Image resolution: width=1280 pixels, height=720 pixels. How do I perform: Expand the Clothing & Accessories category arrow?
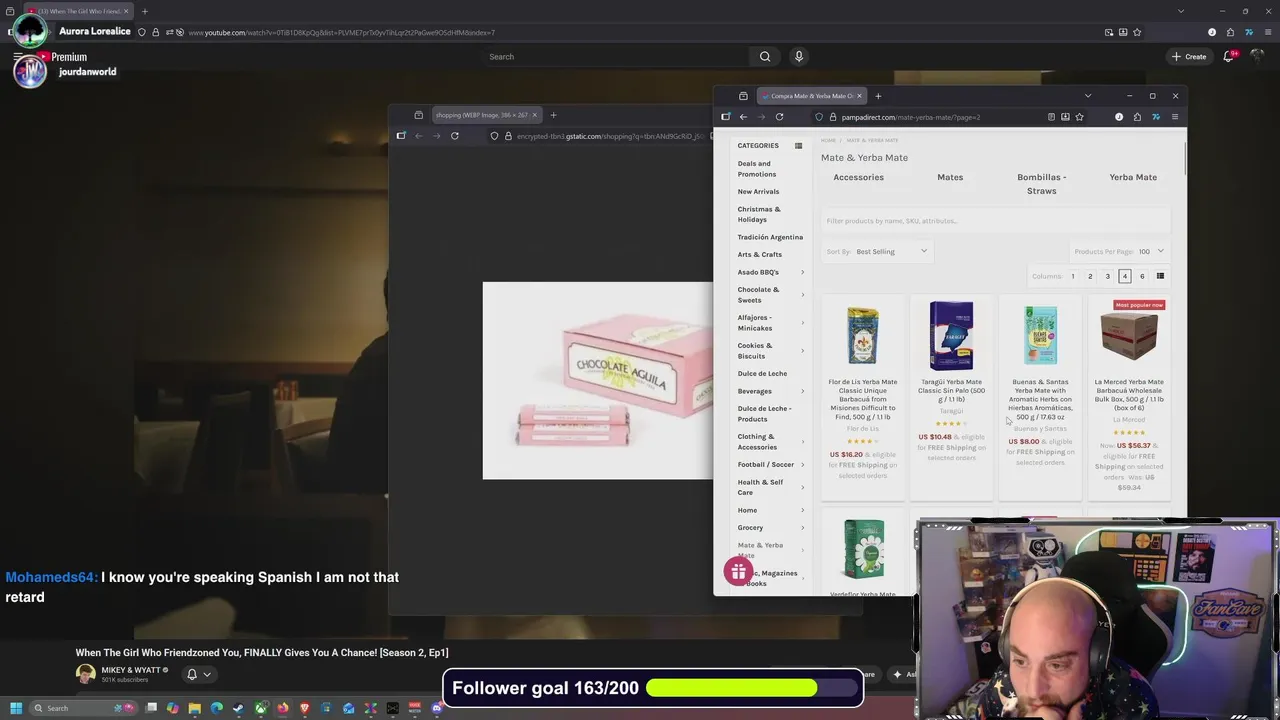[802, 441]
